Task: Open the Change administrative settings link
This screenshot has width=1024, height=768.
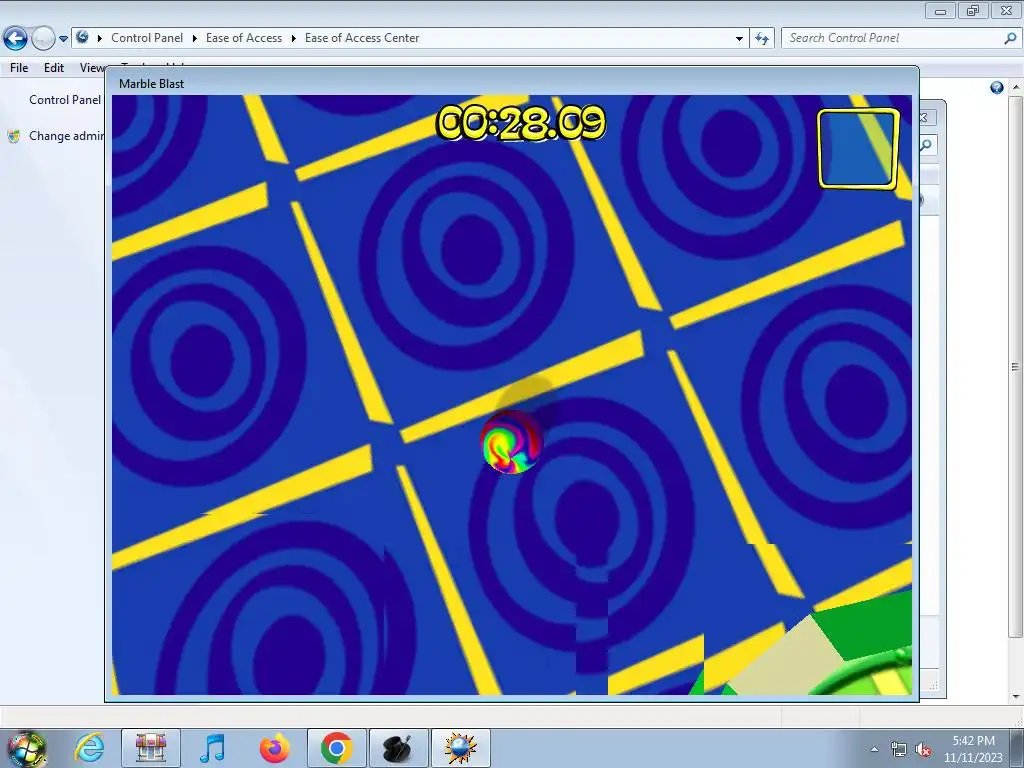Action: (67, 136)
